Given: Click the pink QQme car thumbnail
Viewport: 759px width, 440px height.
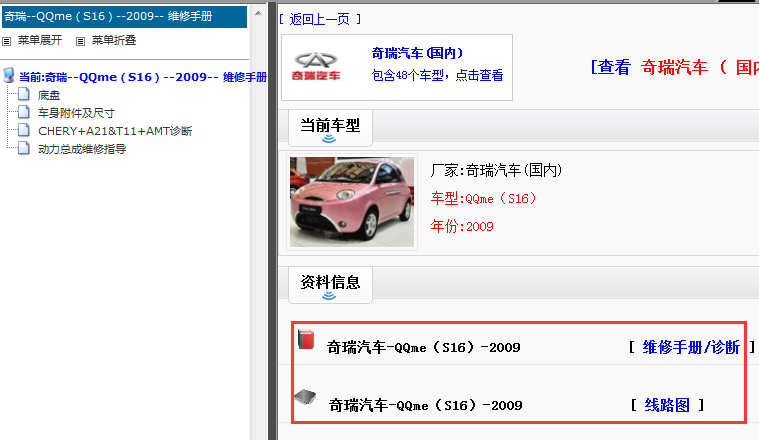Looking at the screenshot, I should click(x=352, y=202).
